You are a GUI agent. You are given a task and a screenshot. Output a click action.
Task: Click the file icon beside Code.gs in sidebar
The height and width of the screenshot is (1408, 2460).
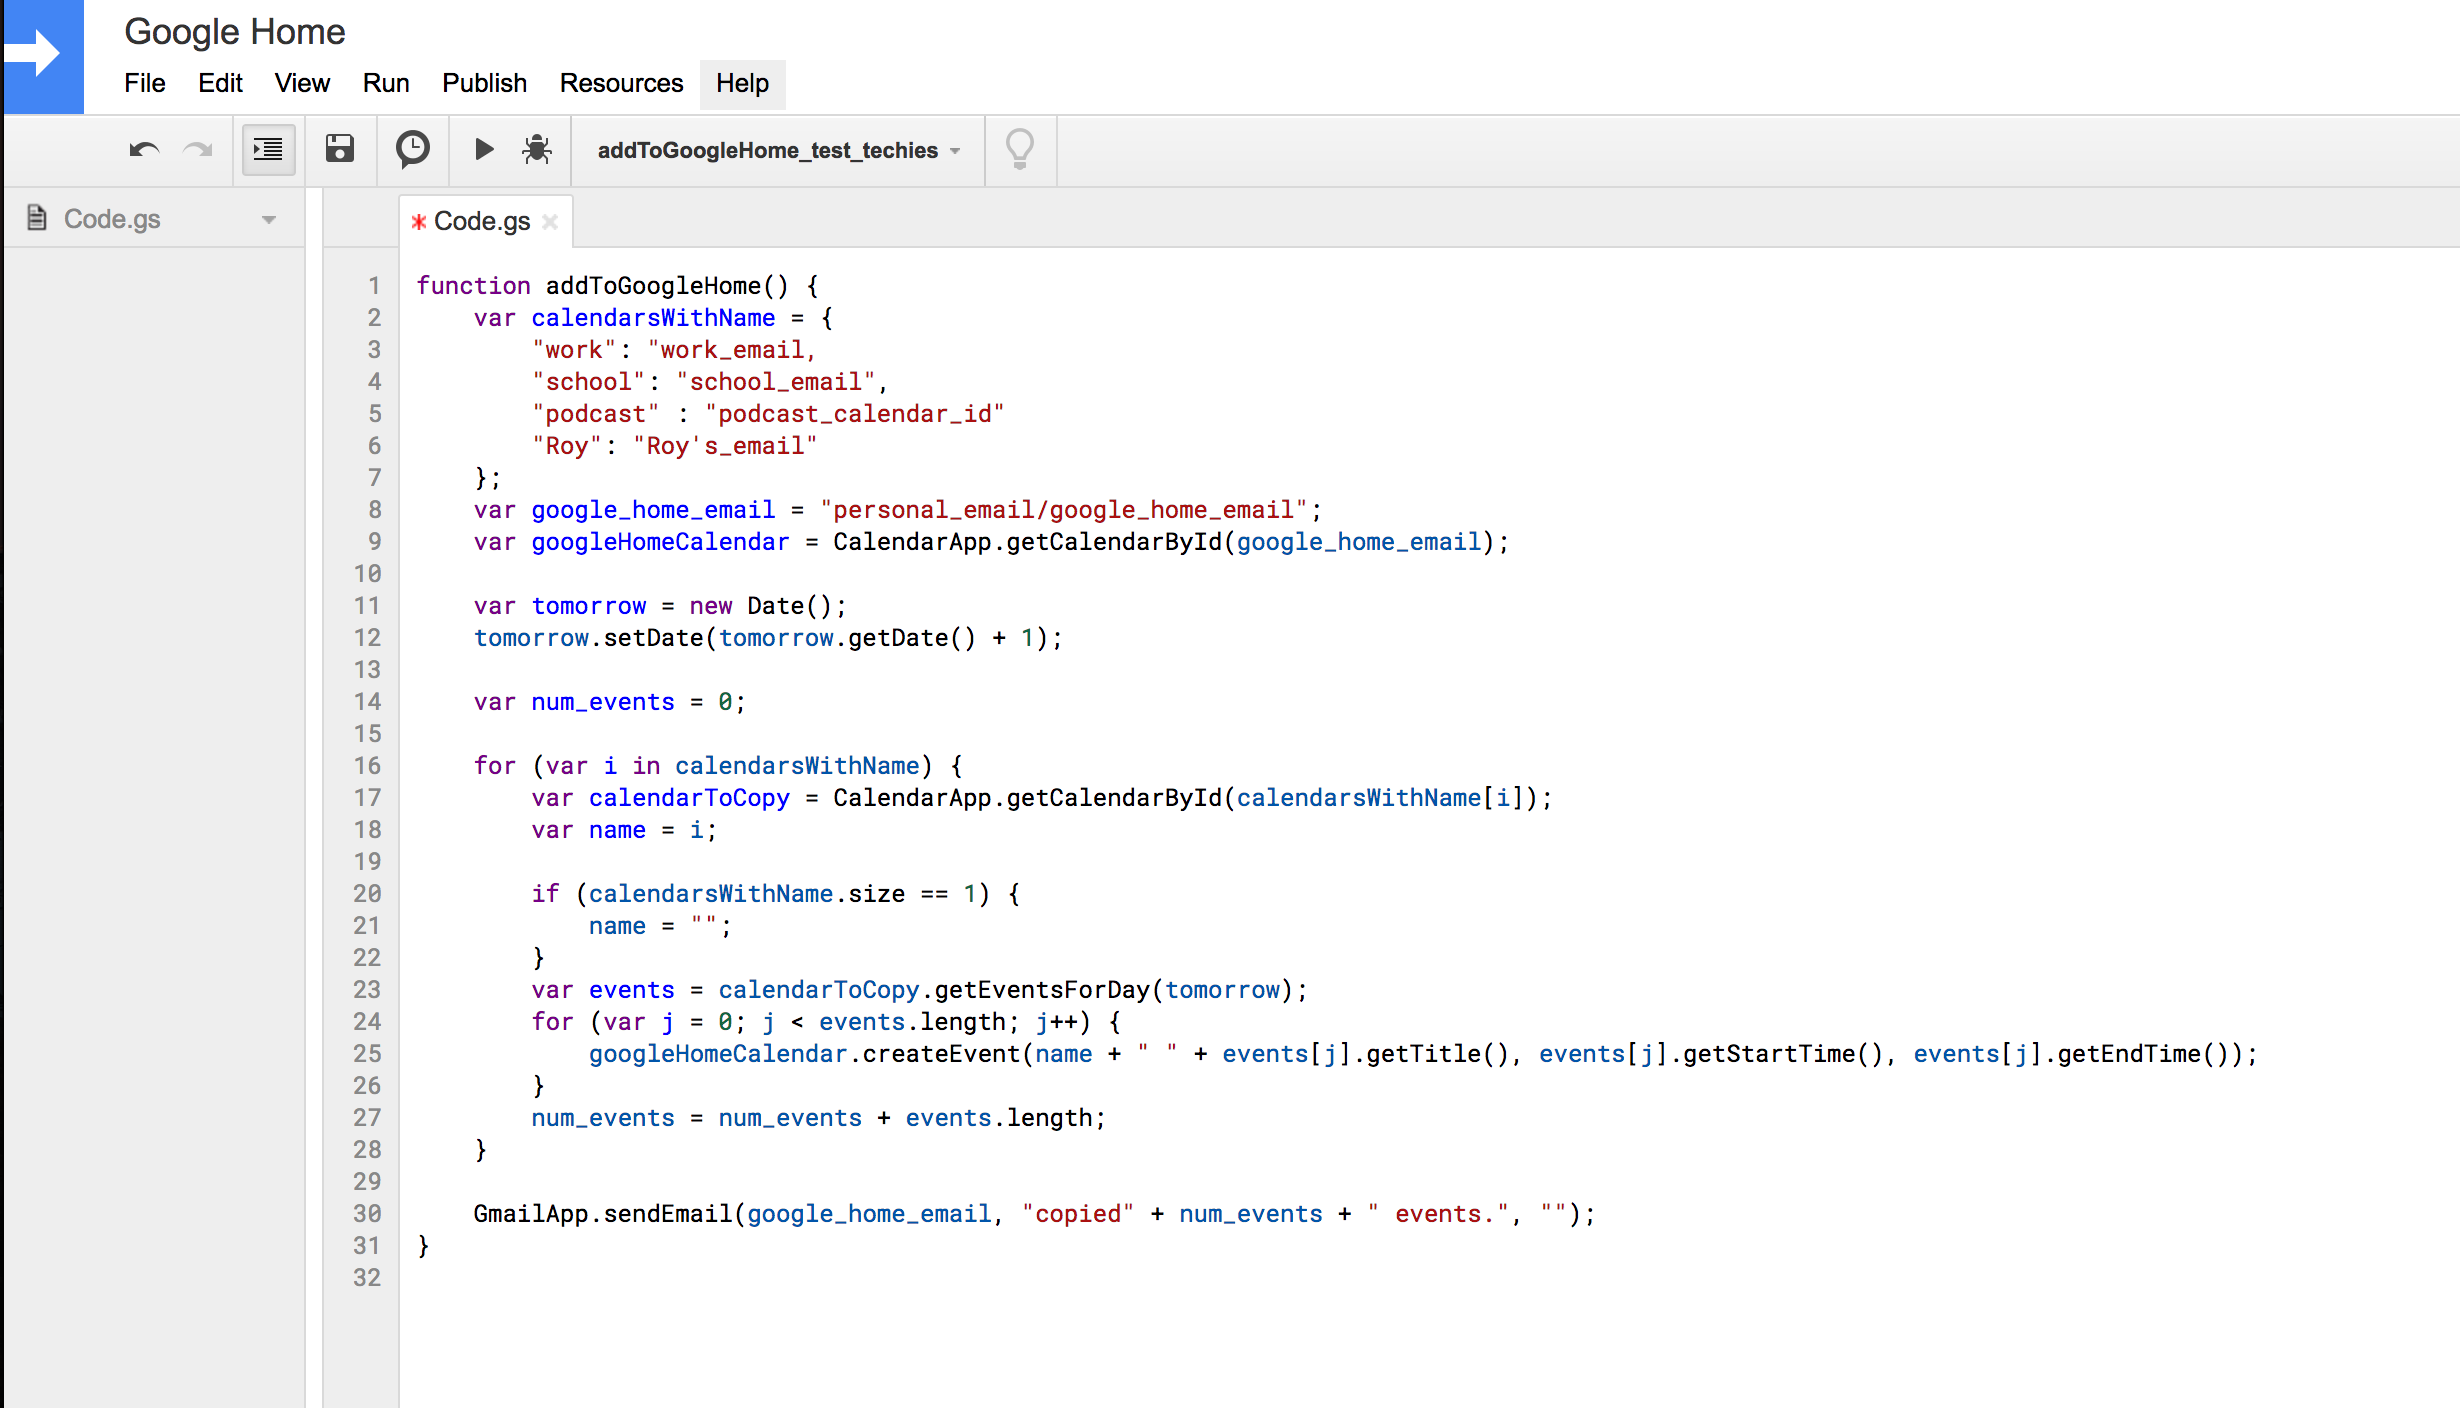tap(37, 217)
